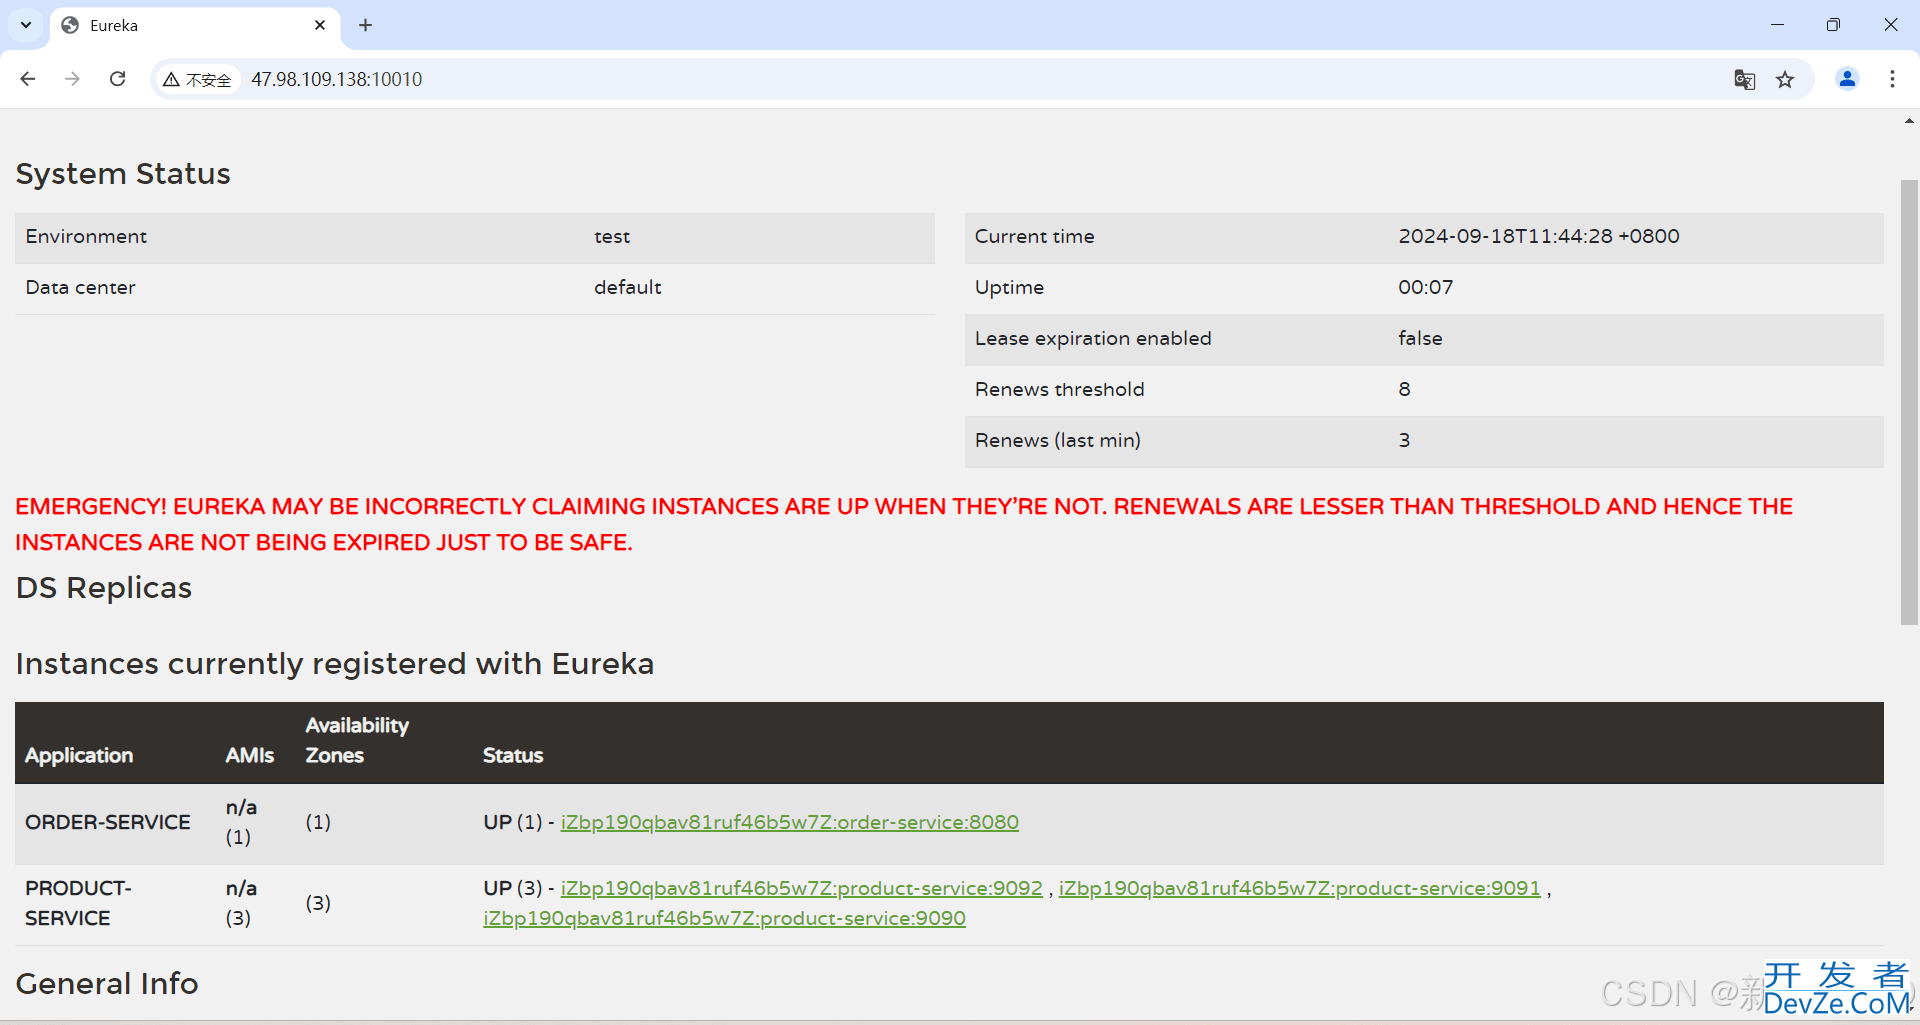This screenshot has height=1025, width=1920.
Task: Focus the address bar URL 47.98.109.138:10010
Action: tap(337, 79)
